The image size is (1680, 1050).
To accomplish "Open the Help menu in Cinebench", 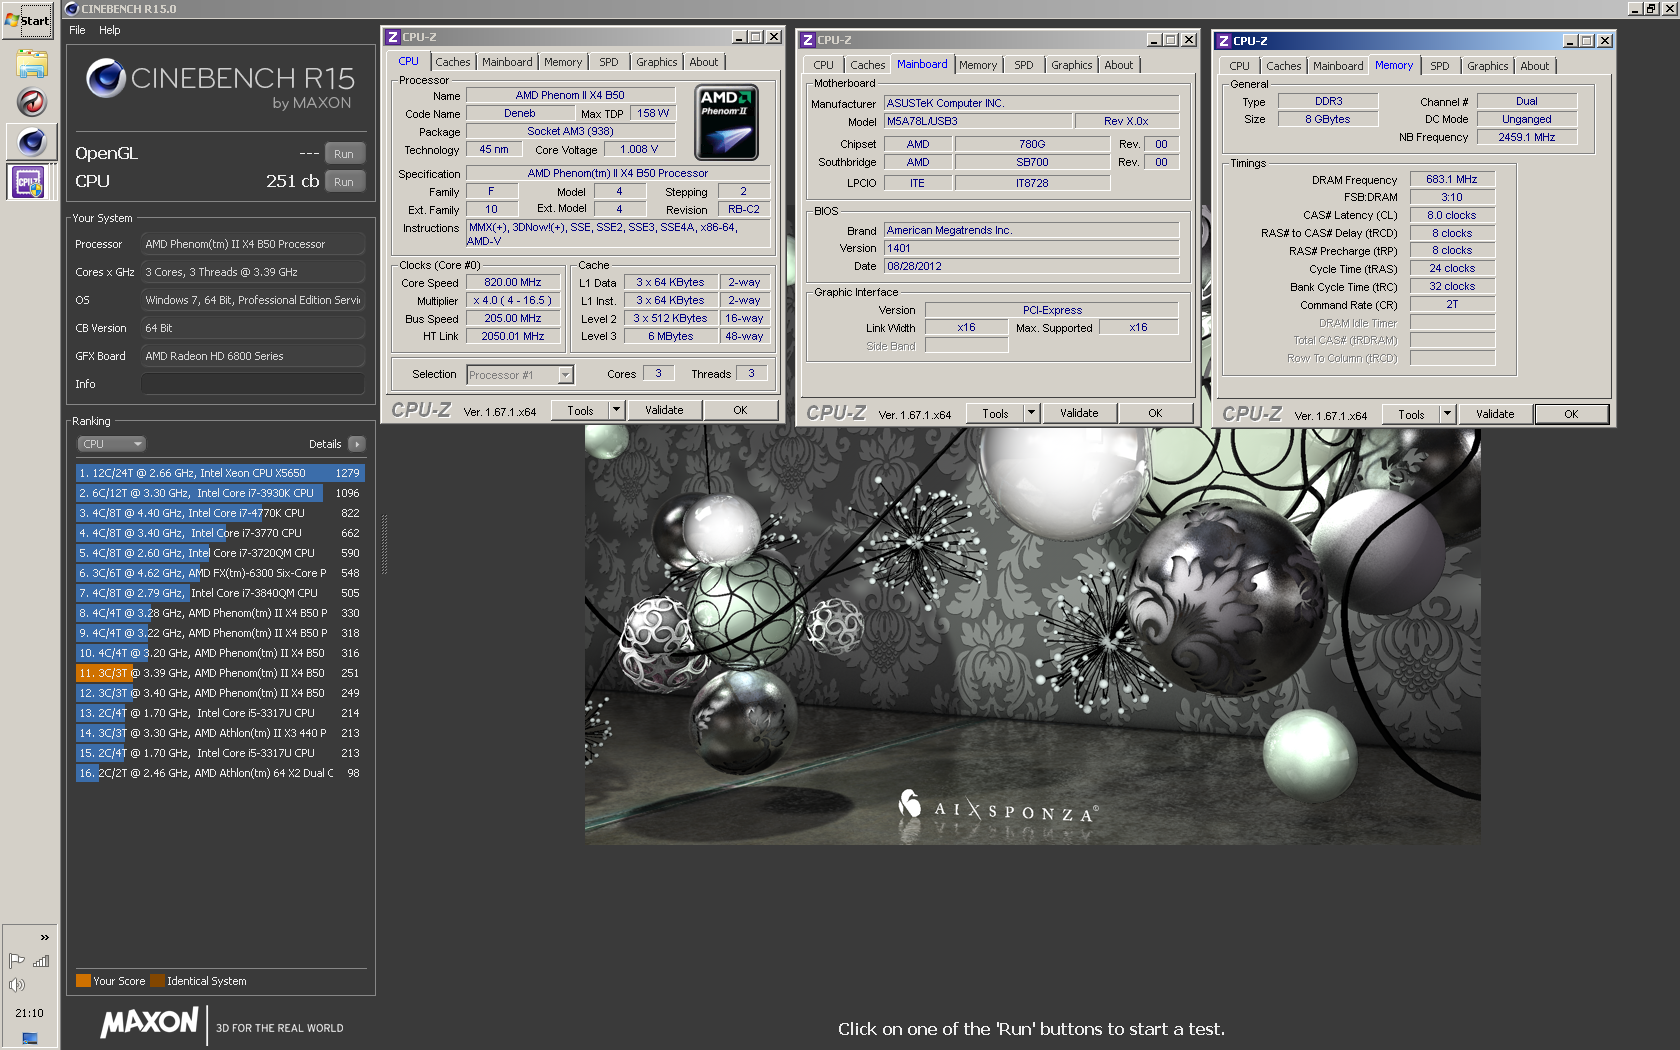I will tap(110, 30).
